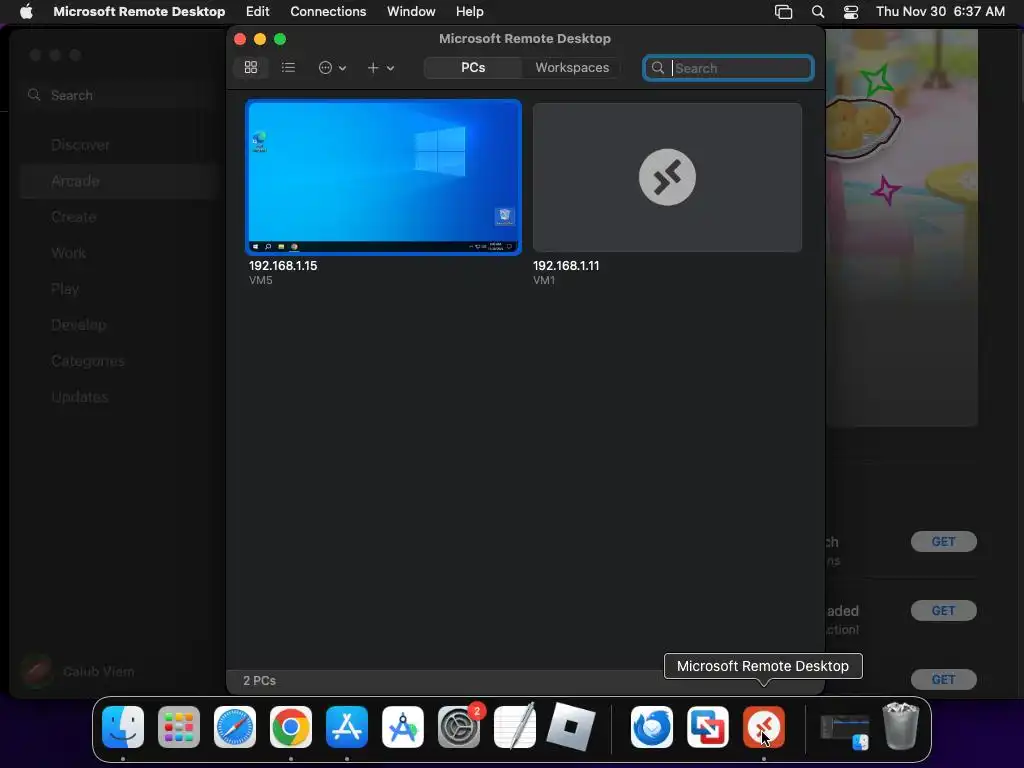Viewport: 1024px width, 768px height.
Task: Switch to grid view in Remote Desktop toolbar
Action: coord(251,68)
